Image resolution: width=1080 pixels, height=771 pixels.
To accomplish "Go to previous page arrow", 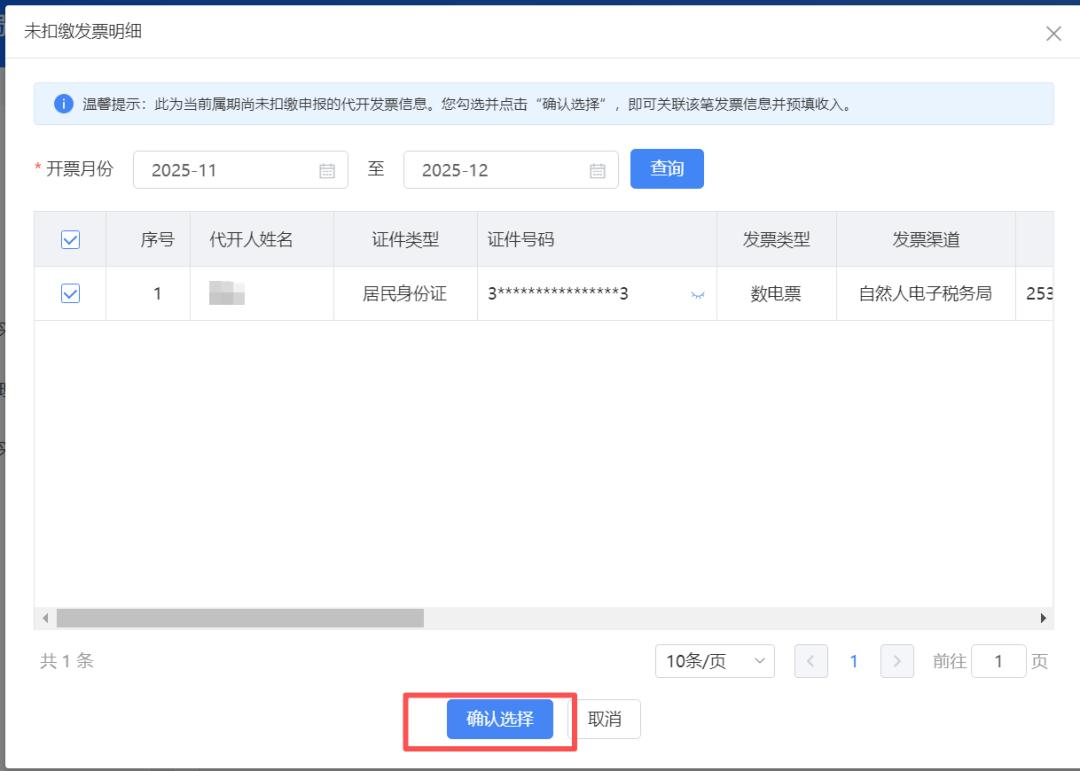I will pos(811,661).
